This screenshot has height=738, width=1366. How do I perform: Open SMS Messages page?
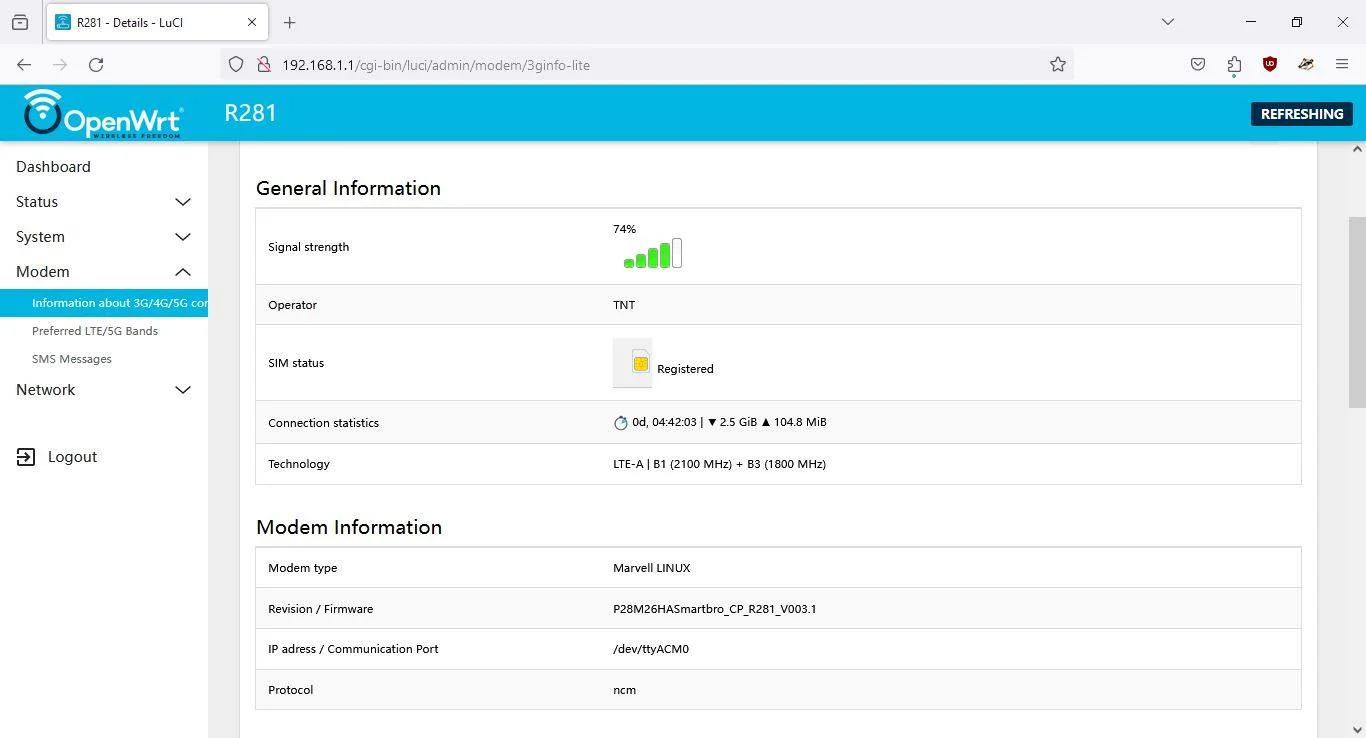72,359
